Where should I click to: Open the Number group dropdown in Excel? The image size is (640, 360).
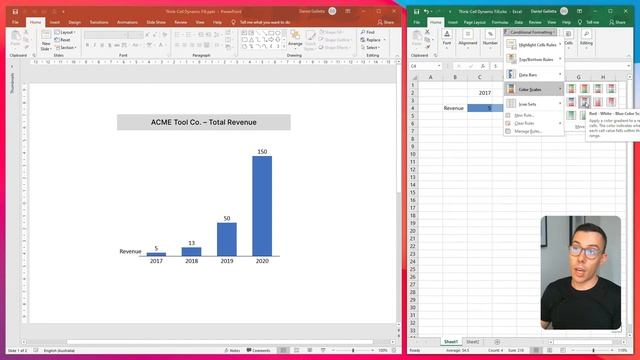[490, 40]
